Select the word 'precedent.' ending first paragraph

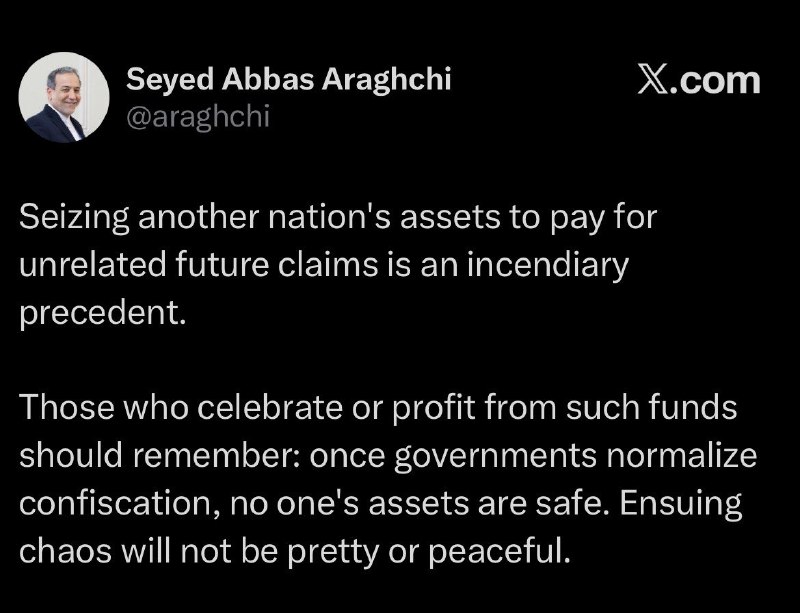click(102, 313)
